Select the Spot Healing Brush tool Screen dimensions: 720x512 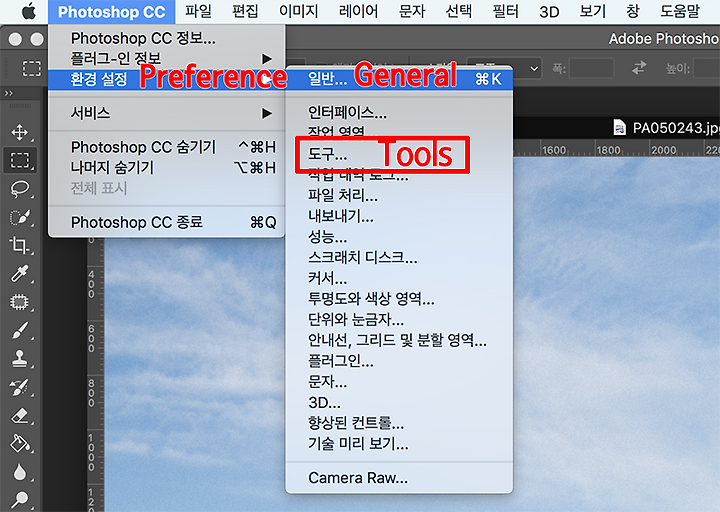click(x=20, y=302)
